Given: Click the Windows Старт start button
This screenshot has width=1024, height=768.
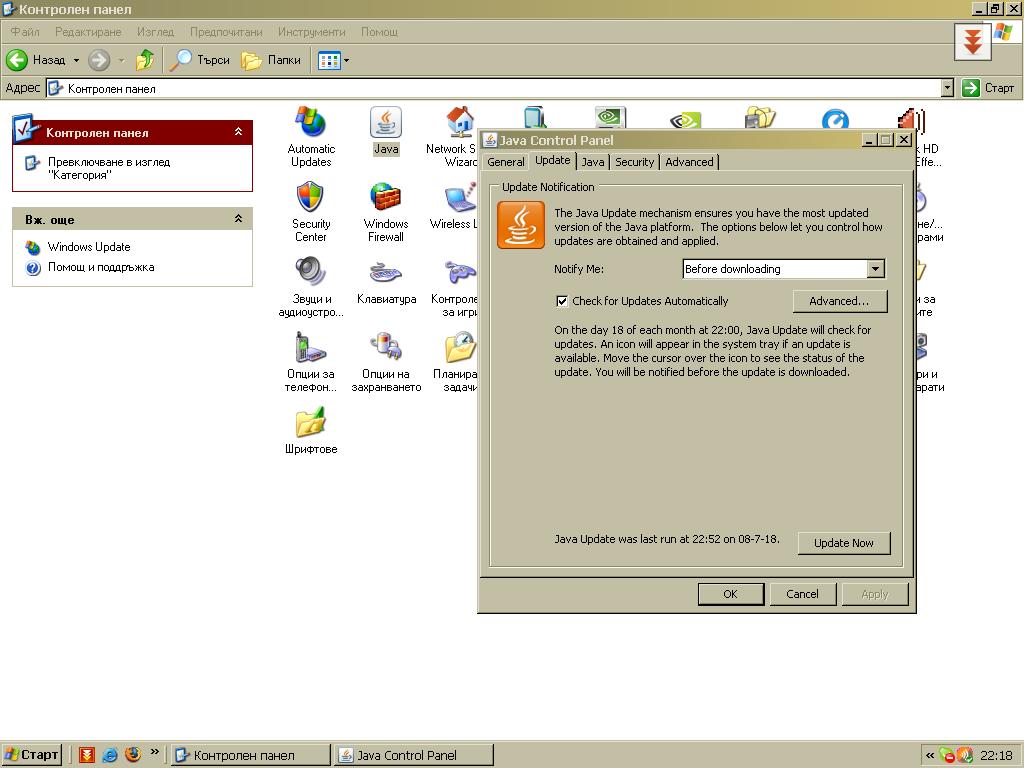Looking at the screenshot, I should pyautogui.click(x=32, y=755).
